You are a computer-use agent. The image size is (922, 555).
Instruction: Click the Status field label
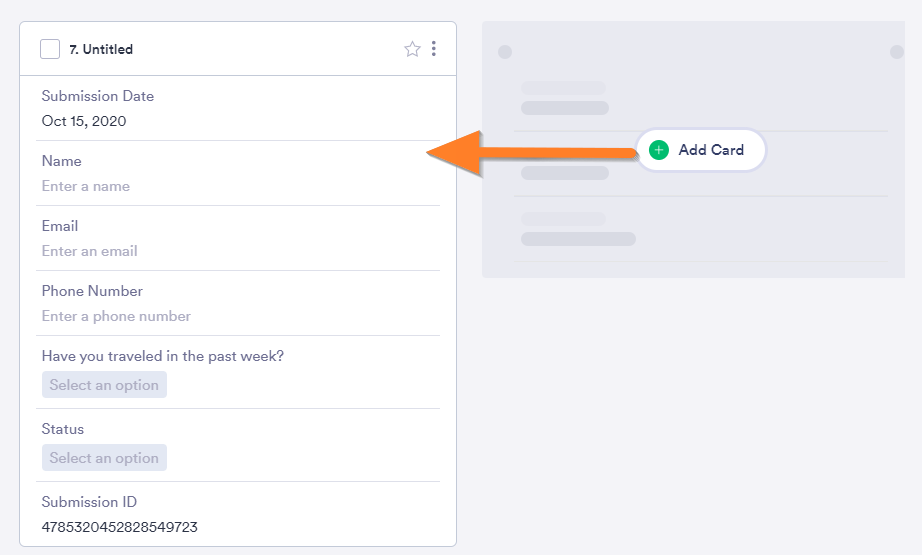pos(63,429)
